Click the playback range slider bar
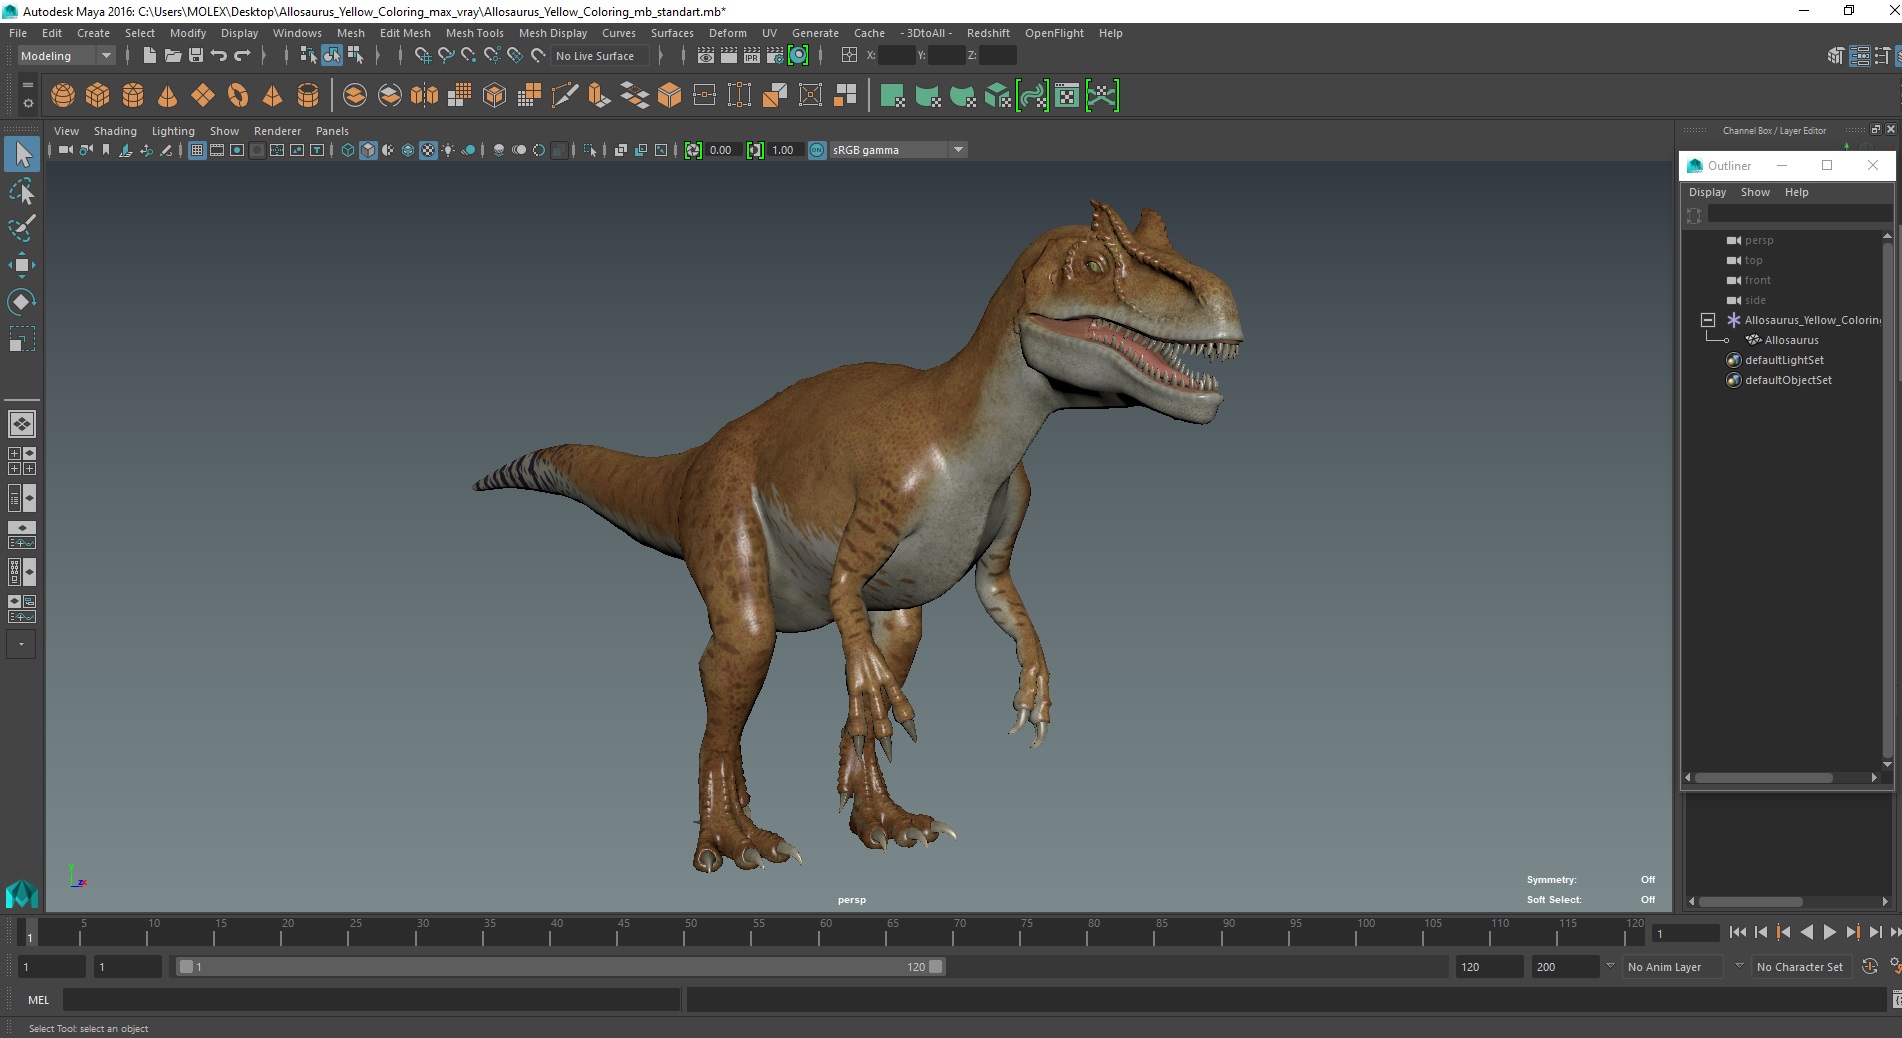Image resolution: width=1902 pixels, height=1038 pixels. pos(559,967)
